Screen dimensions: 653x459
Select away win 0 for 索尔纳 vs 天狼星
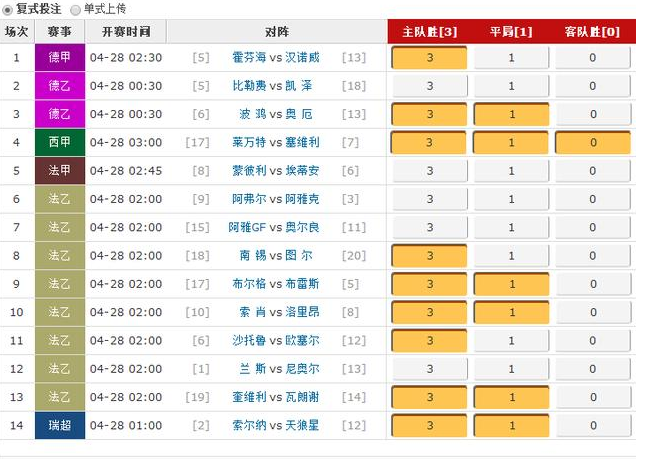point(593,426)
